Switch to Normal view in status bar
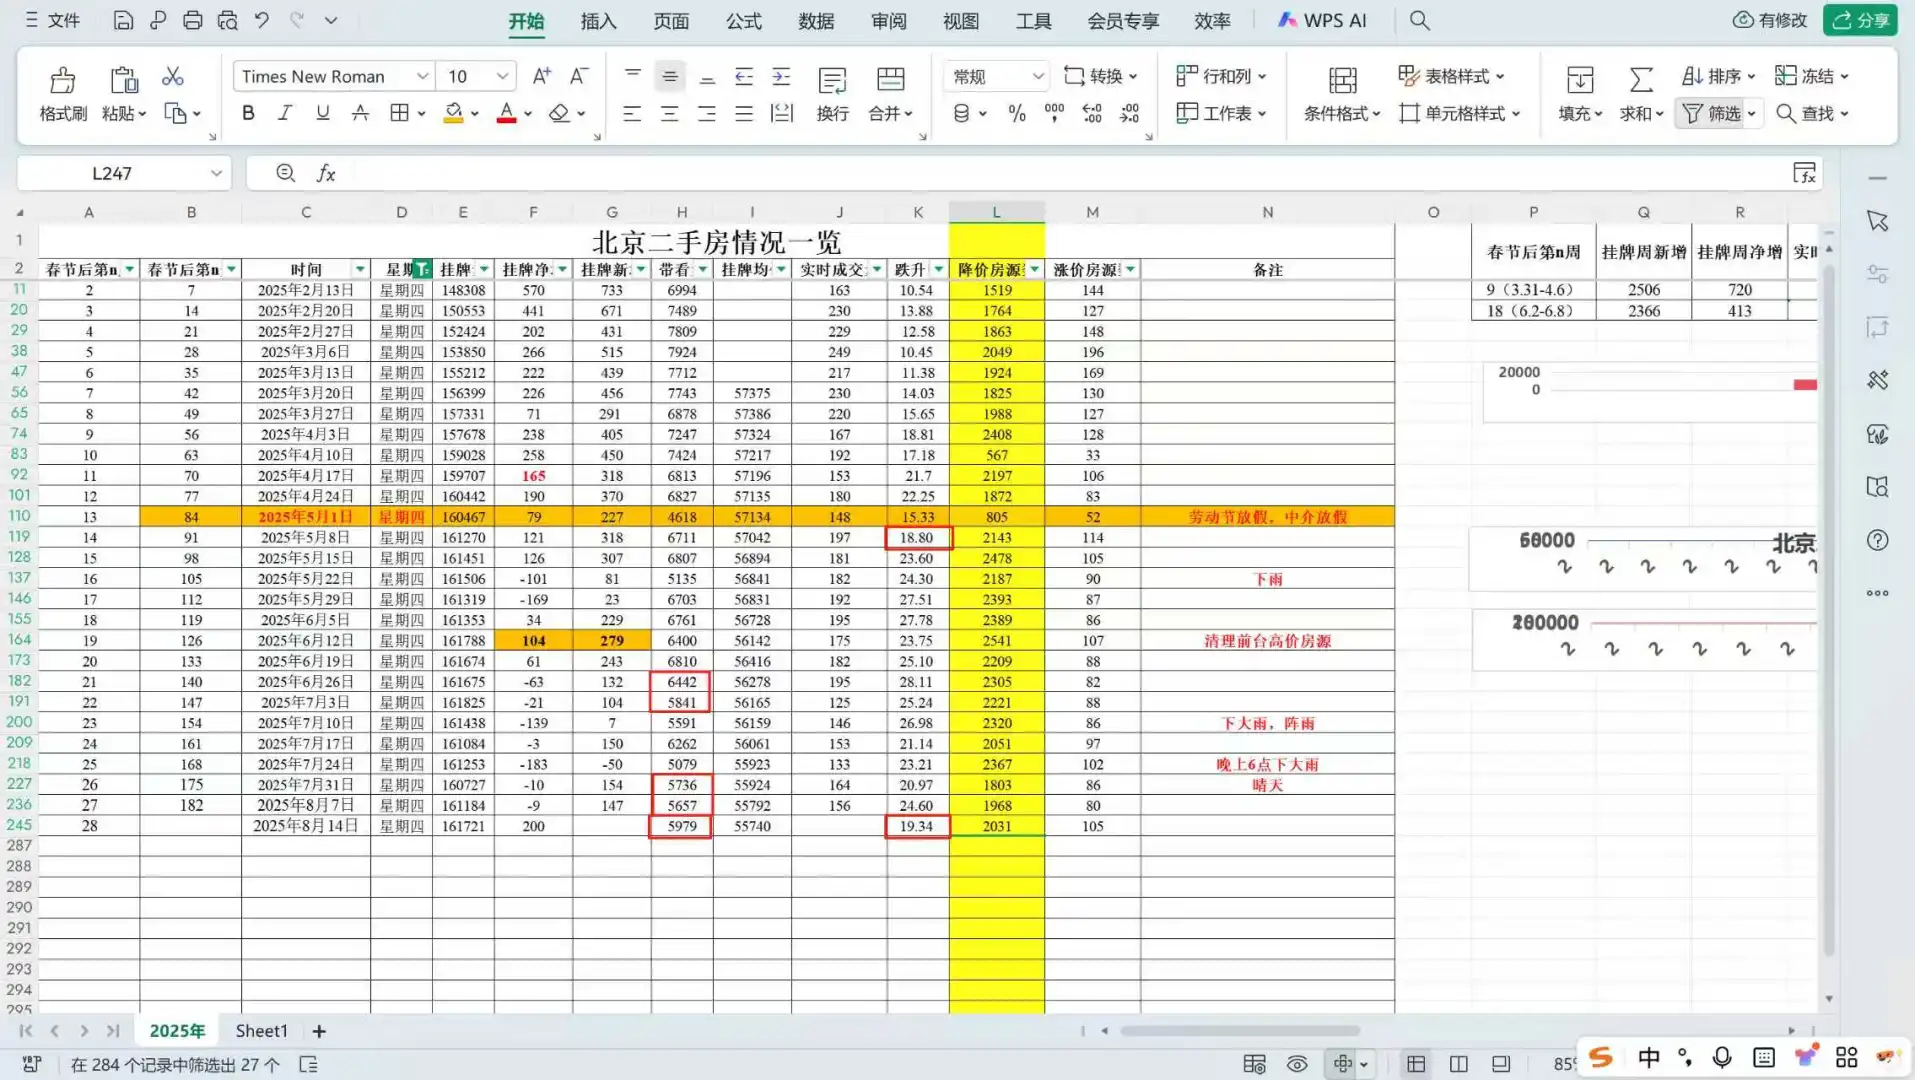The image size is (1915, 1080). click(x=1415, y=1064)
